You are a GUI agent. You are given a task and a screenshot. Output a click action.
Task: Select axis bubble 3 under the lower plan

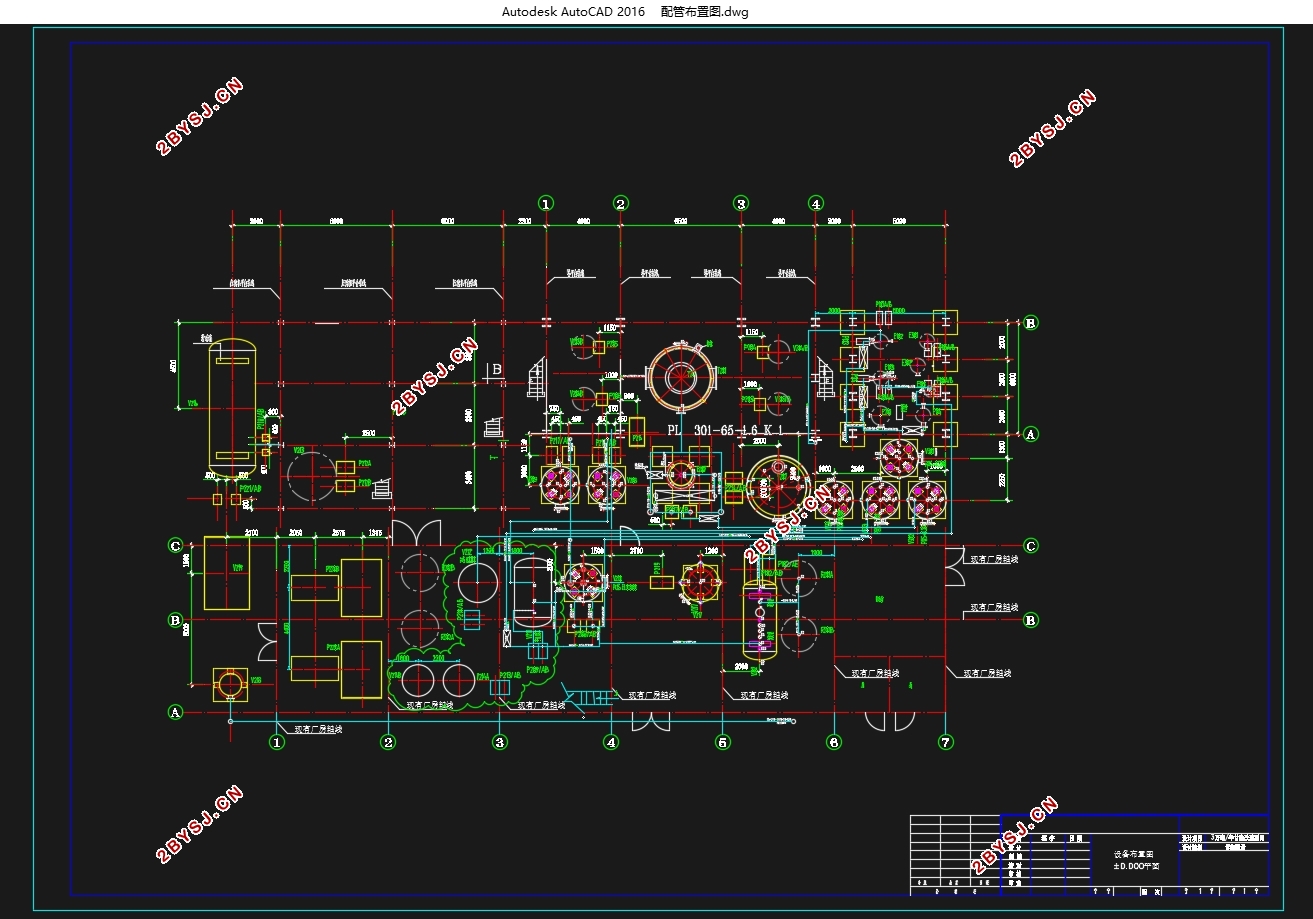[x=500, y=742]
